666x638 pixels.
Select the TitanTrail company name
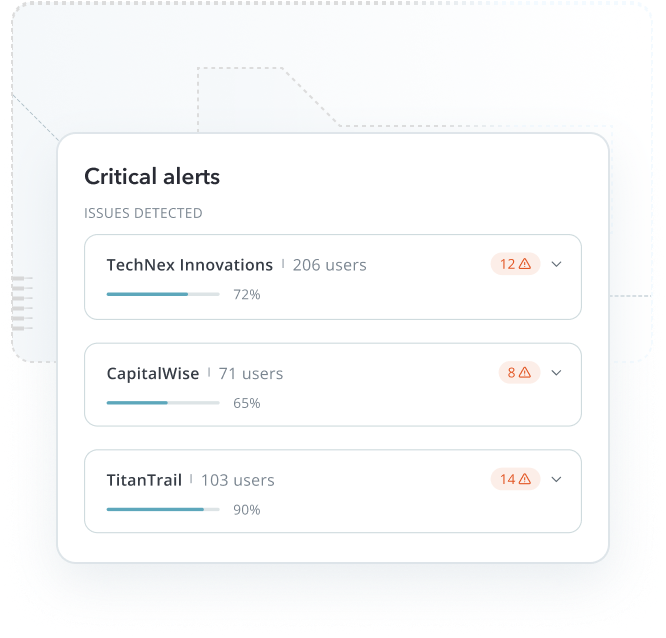click(144, 480)
